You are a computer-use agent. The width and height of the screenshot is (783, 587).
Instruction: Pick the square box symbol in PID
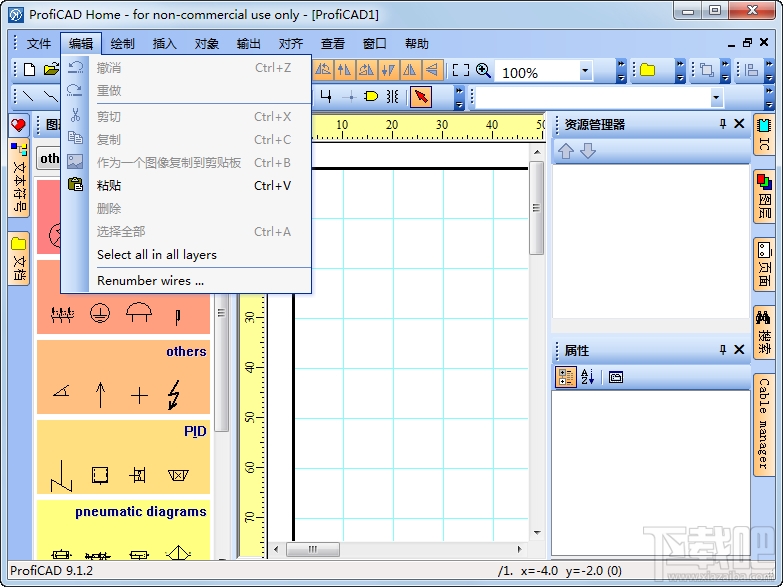100,475
